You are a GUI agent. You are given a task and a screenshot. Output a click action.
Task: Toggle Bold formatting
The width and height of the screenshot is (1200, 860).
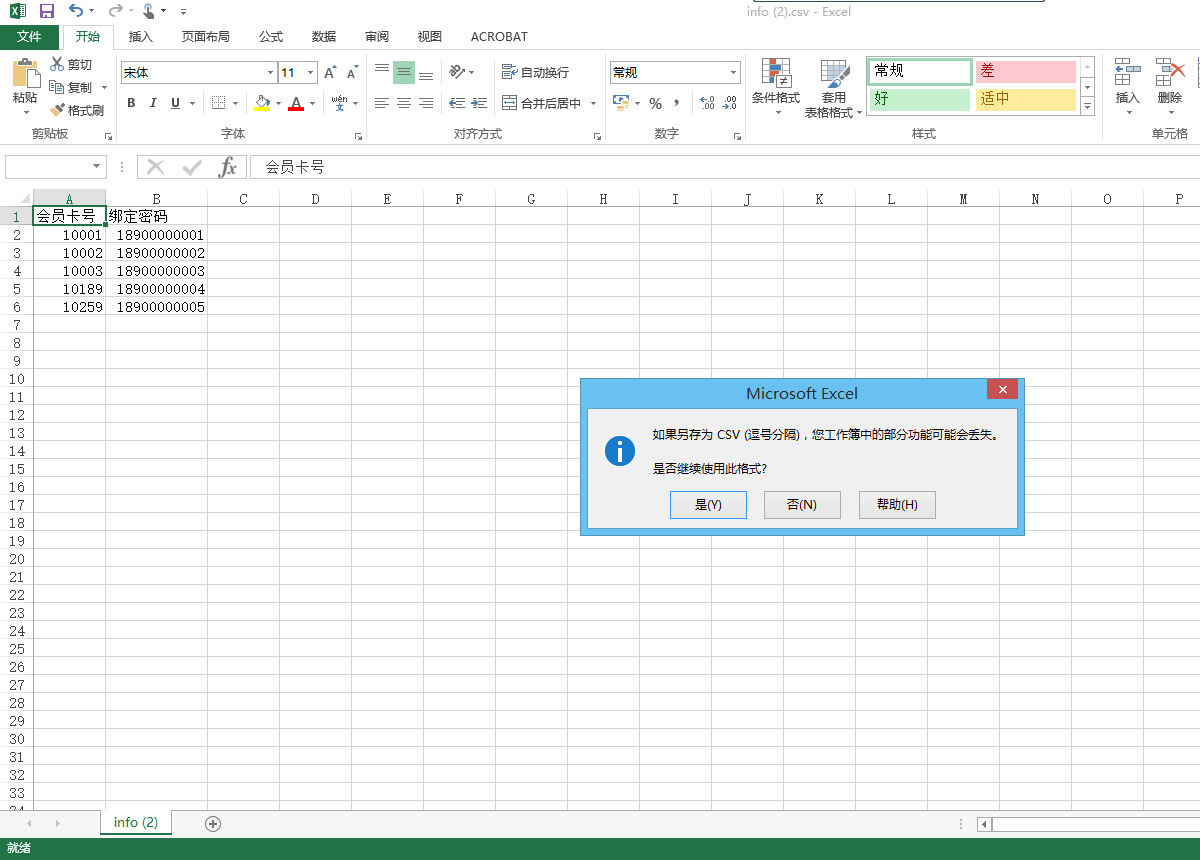pos(131,103)
